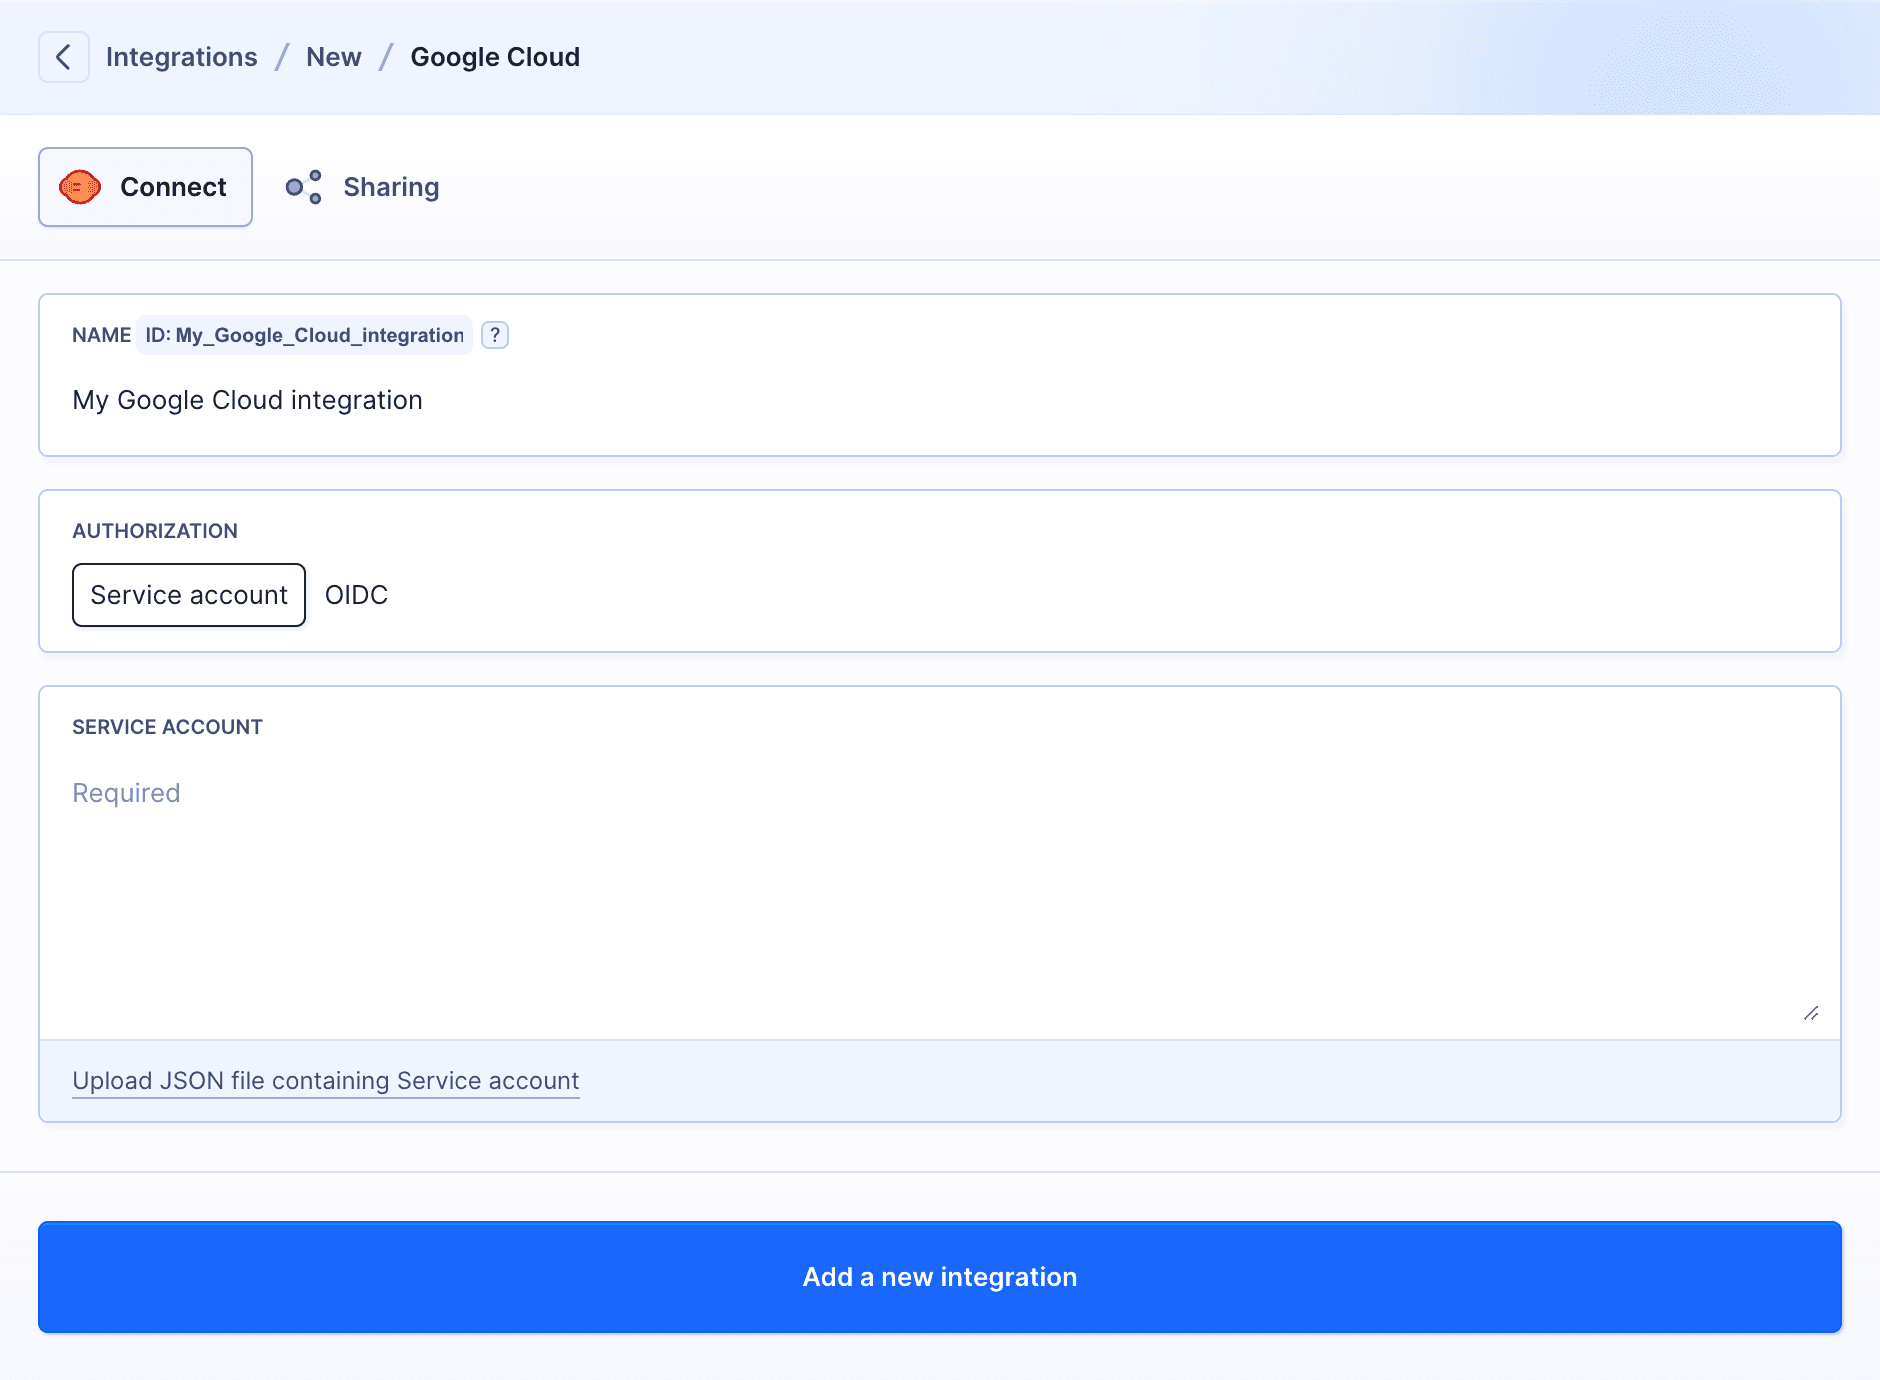Click the AUTHORIZATION heading
Viewport: 1880px width, 1380px height.
coord(155,531)
